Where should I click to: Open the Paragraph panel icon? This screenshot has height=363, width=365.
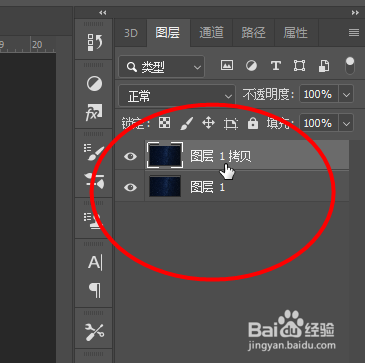(x=95, y=290)
